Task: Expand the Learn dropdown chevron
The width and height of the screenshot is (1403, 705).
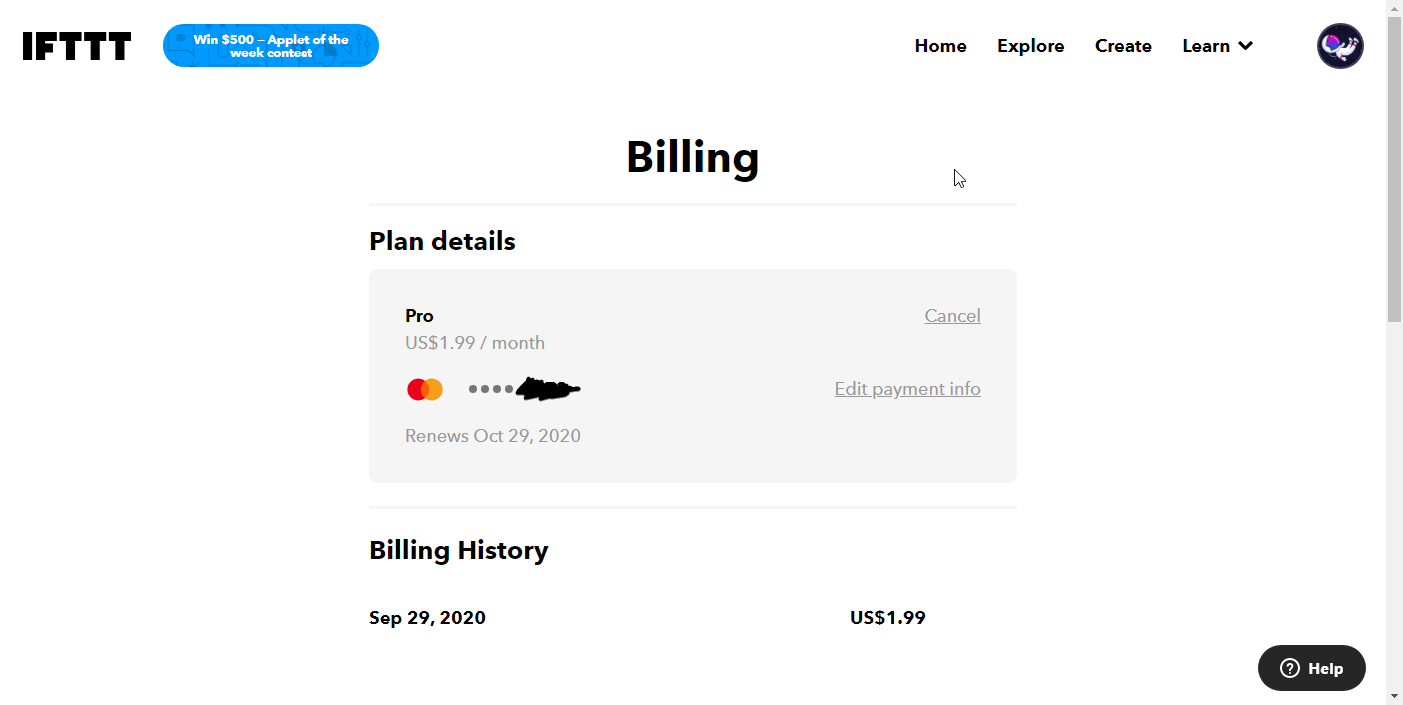Action: point(1245,46)
